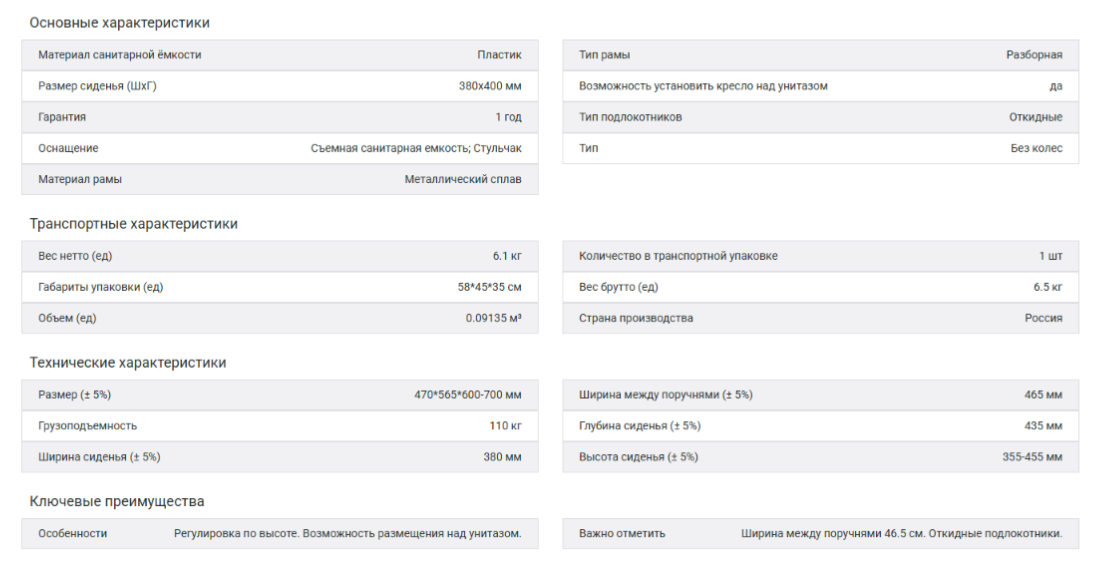
Task: Click the 'Тип рамы' row label
Action: pos(604,55)
